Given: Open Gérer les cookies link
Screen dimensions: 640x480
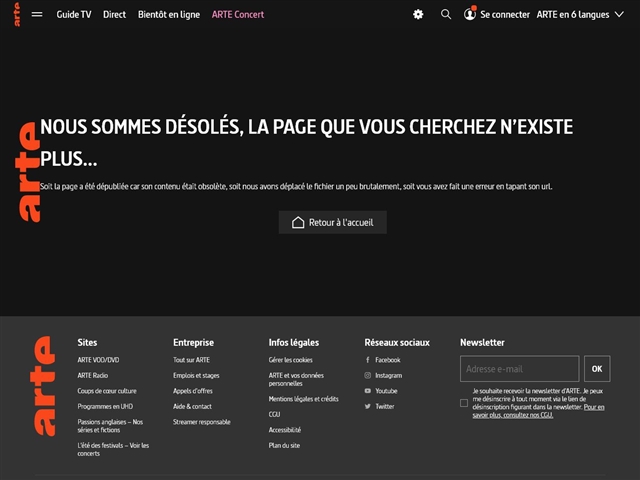Looking at the screenshot, I should click(x=291, y=360).
